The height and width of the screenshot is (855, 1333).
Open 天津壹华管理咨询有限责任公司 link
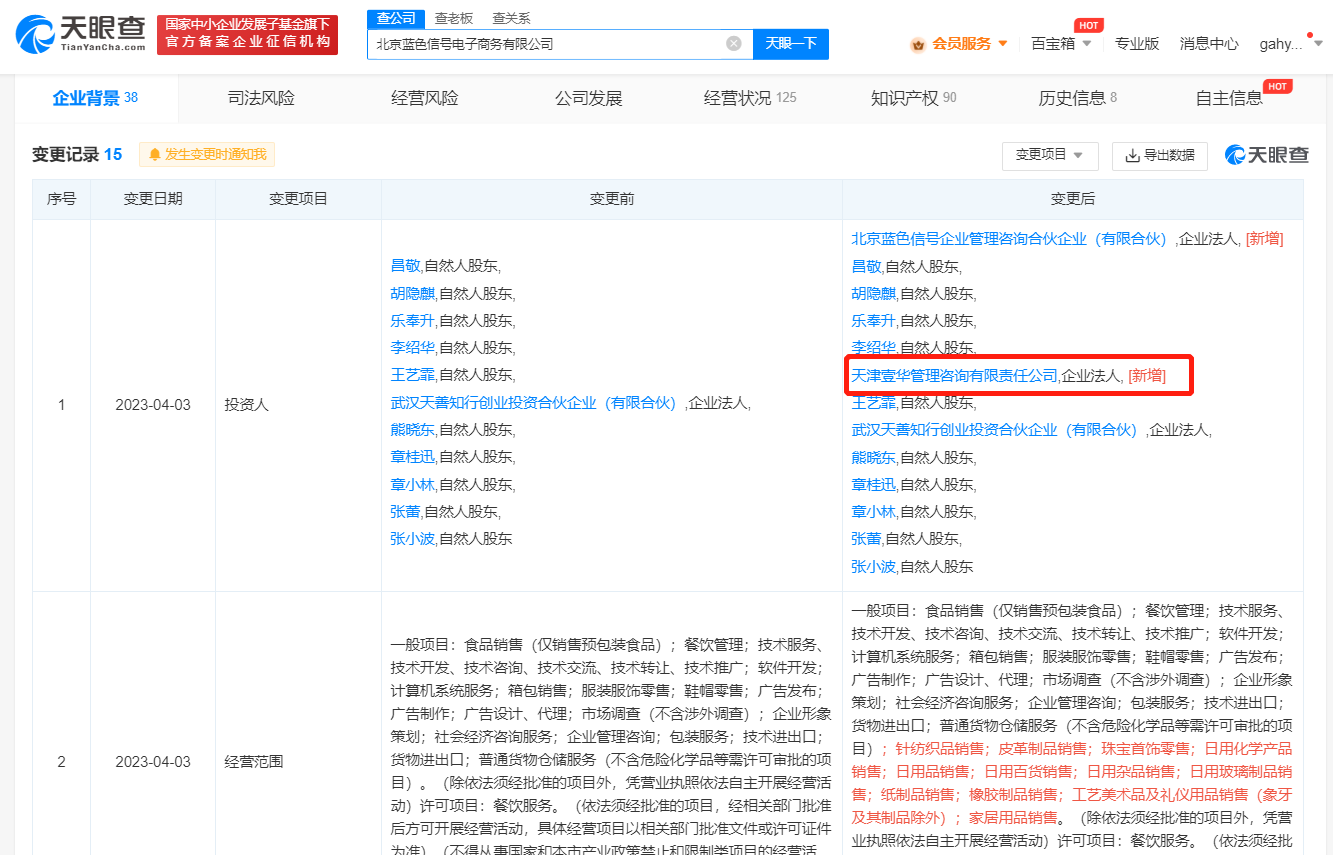coord(954,375)
